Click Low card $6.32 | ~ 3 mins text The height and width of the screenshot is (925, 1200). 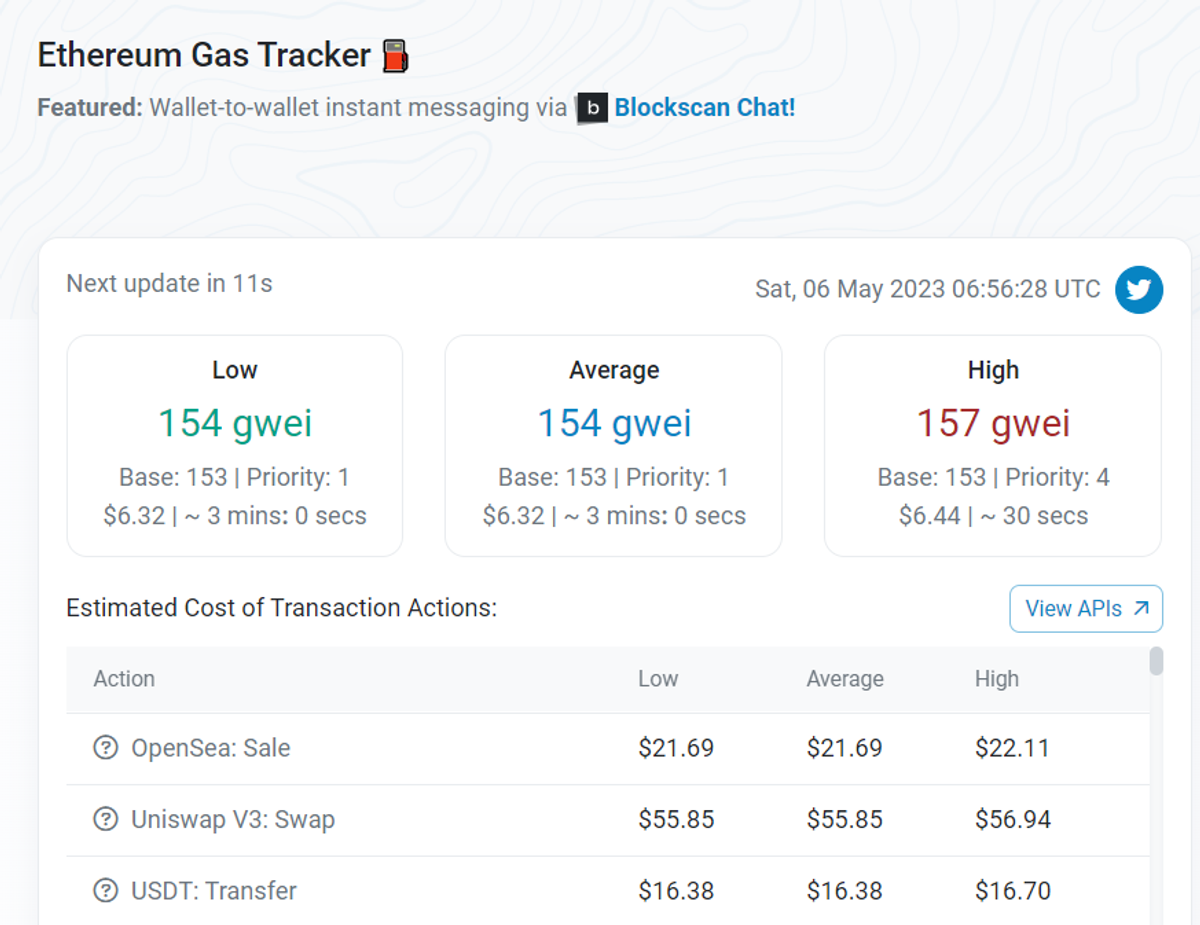click(x=235, y=516)
